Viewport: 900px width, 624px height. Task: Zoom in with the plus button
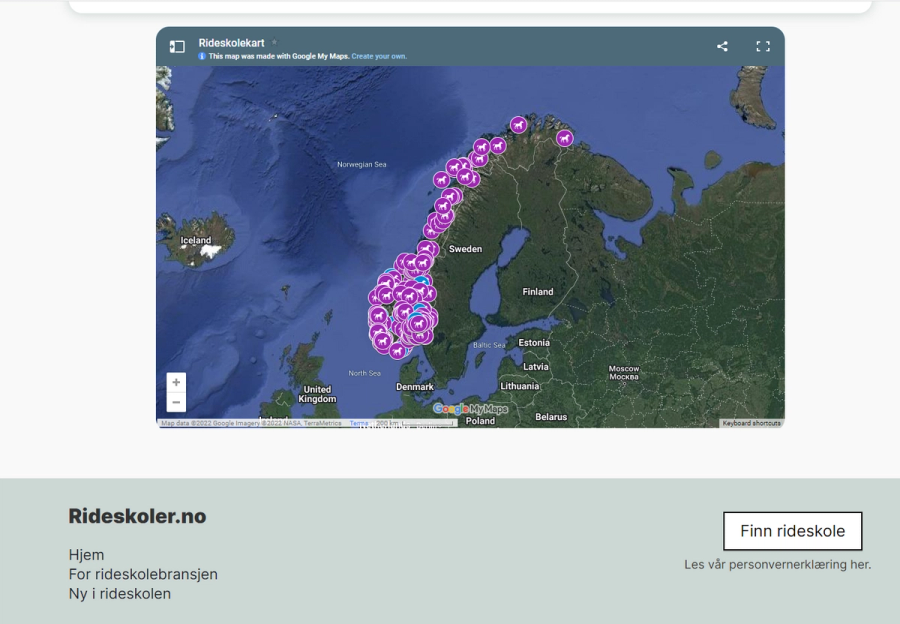176,382
